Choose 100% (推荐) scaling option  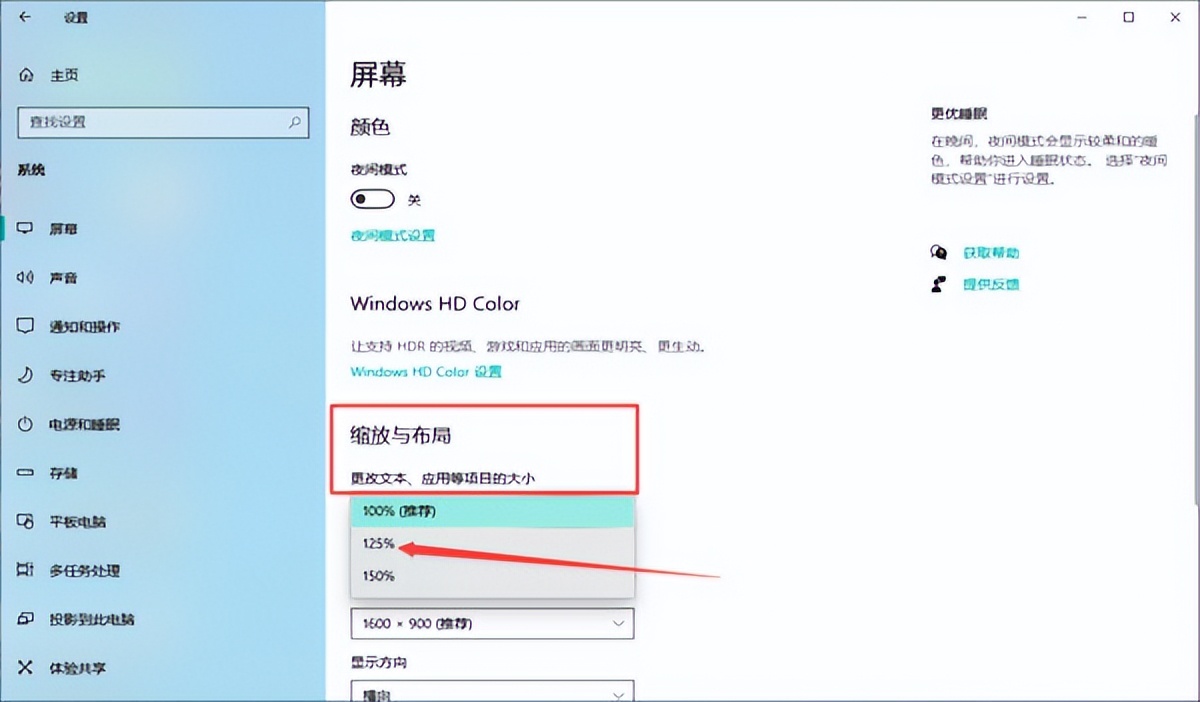coord(492,511)
